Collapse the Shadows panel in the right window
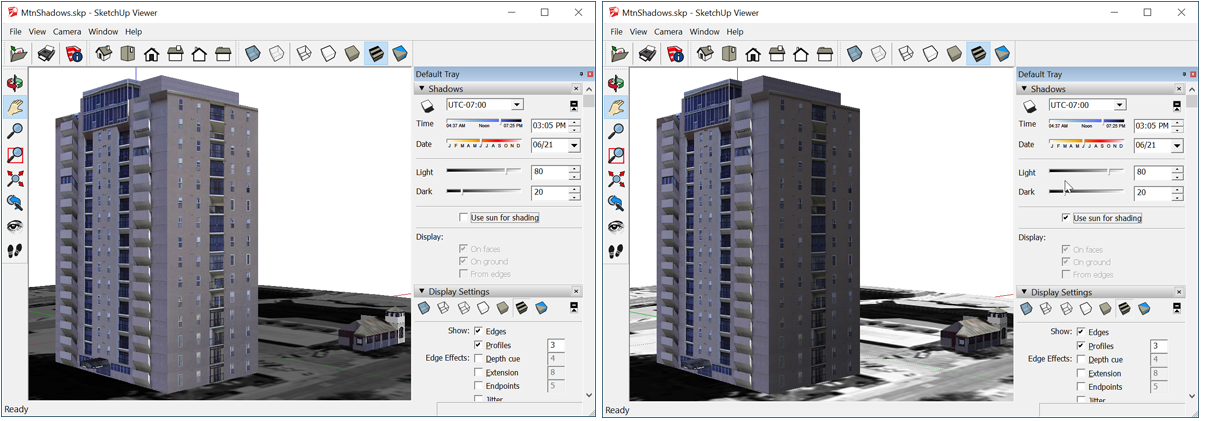The image size is (1205, 421). tap(1024, 89)
